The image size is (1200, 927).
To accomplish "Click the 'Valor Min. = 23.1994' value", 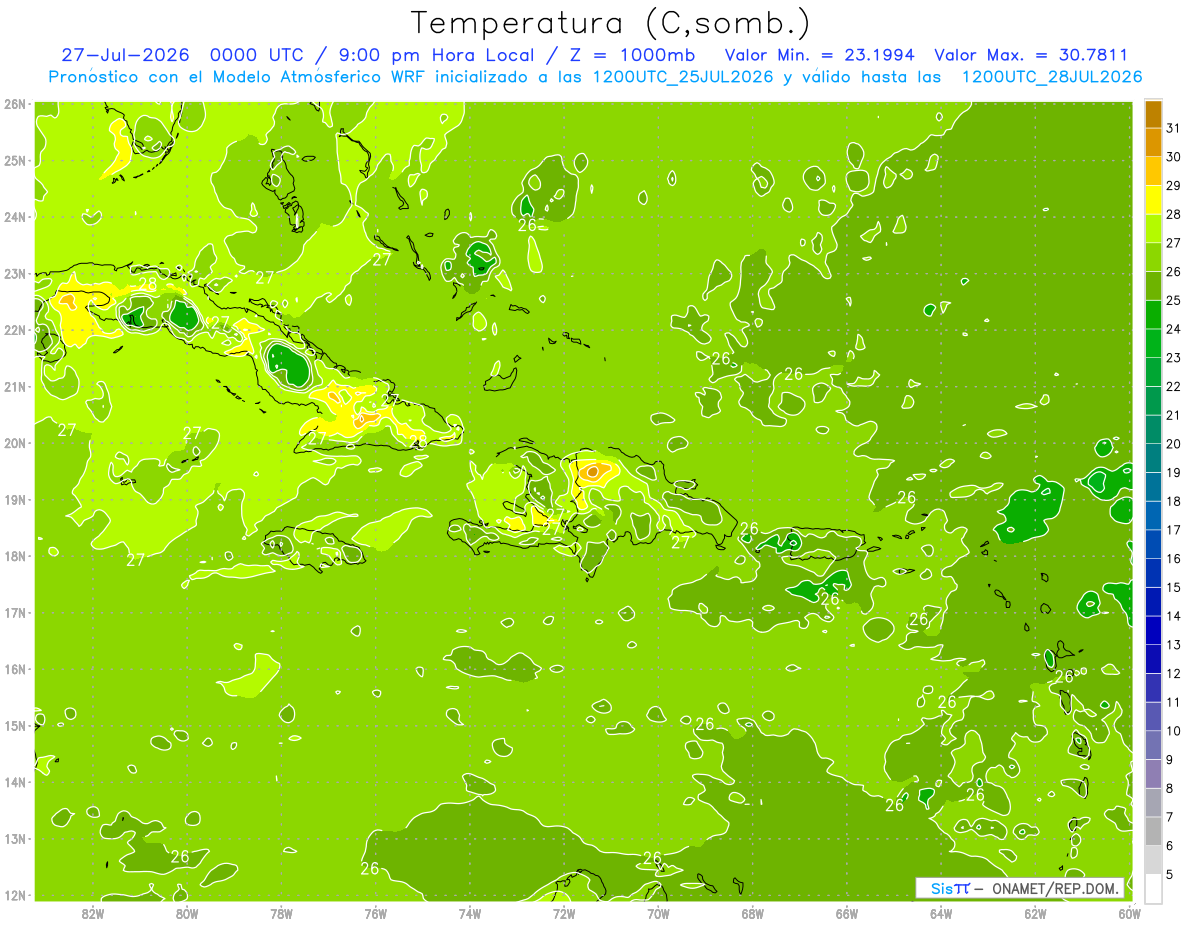I will tap(821, 55).
